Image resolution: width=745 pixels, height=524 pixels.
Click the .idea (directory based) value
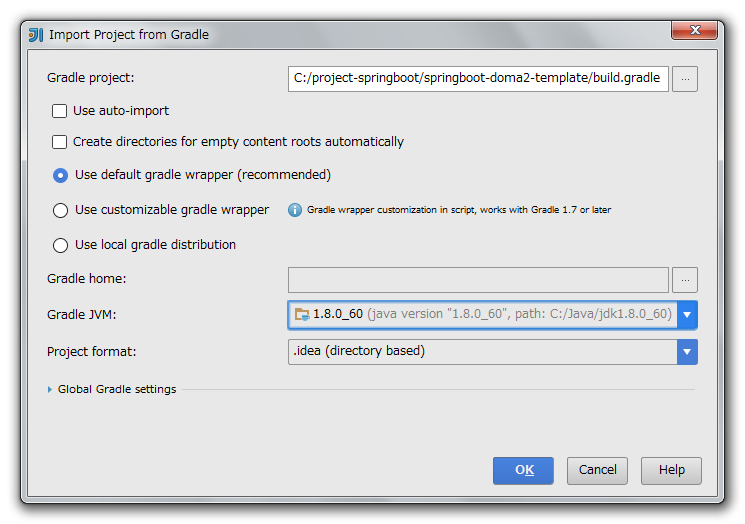pyautogui.click(x=359, y=351)
